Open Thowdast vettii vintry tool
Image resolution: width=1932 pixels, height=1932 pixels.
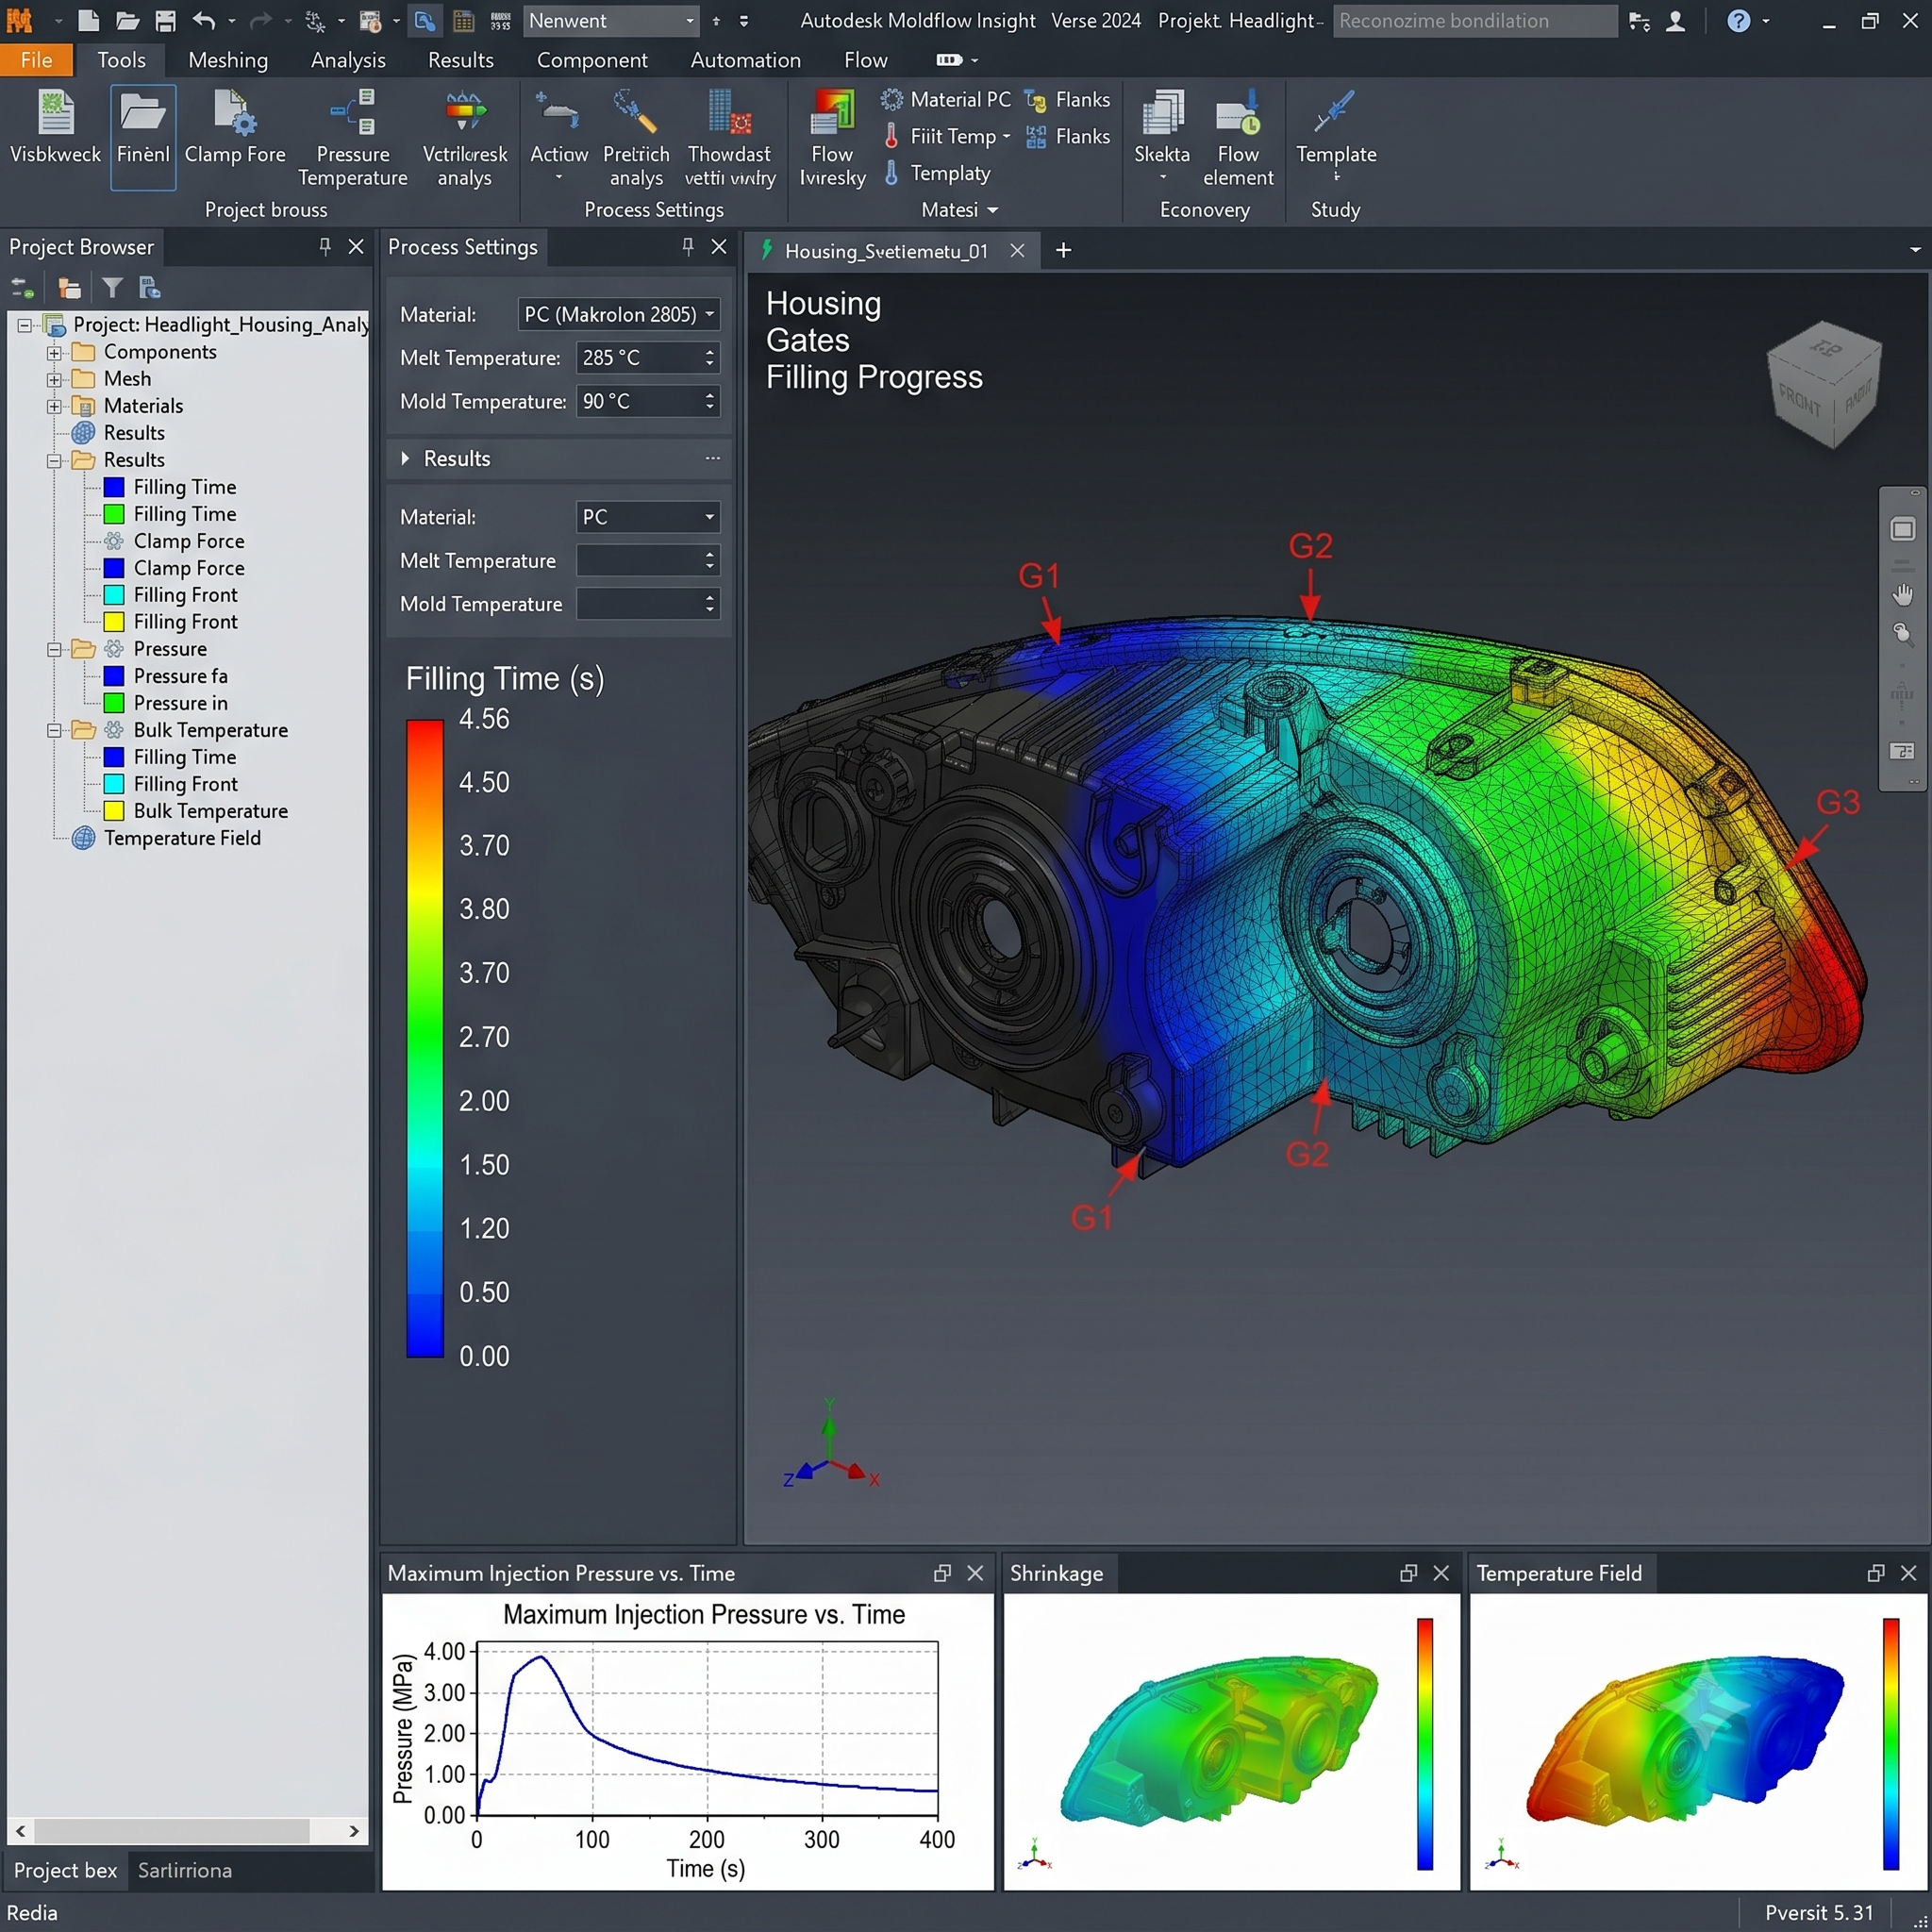click(x=730, y=138)
